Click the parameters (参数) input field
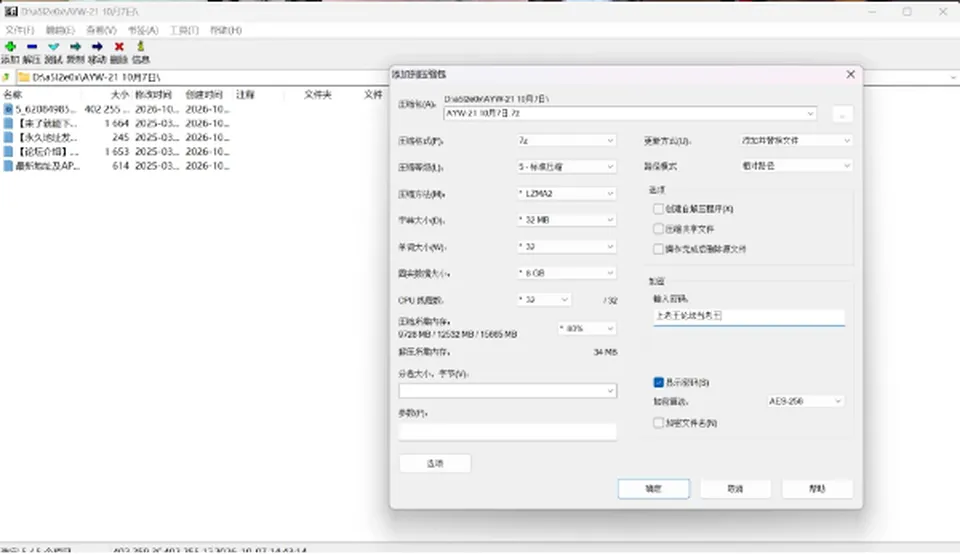 (508, 432)
